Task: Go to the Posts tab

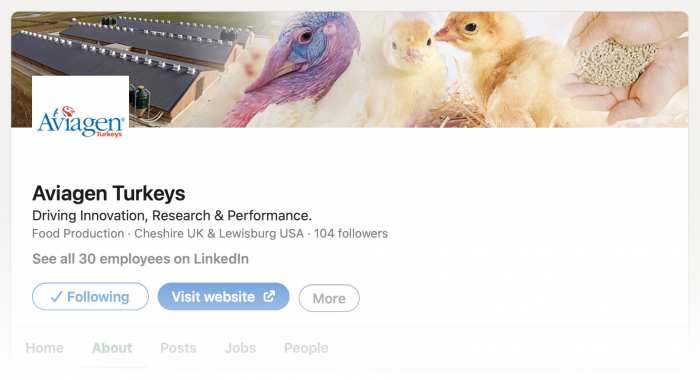Action: tap(178, 348)
